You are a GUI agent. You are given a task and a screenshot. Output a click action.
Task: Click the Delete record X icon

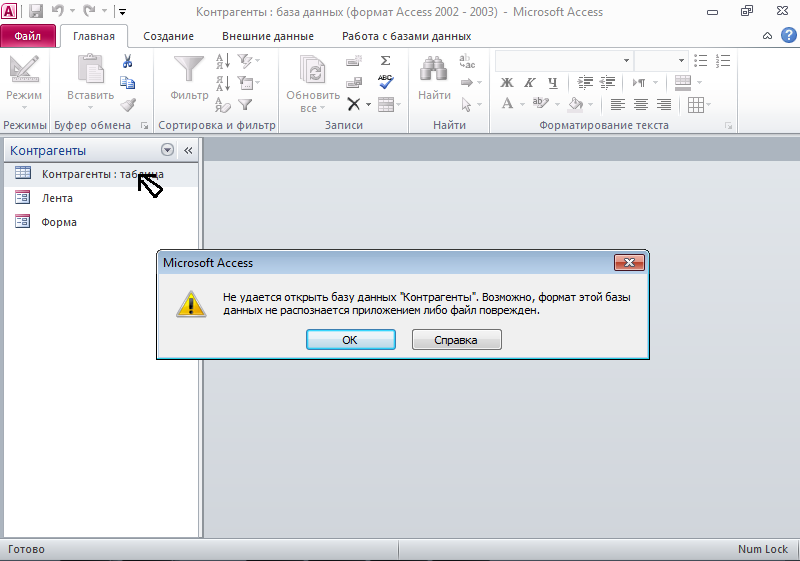point(354,105)
